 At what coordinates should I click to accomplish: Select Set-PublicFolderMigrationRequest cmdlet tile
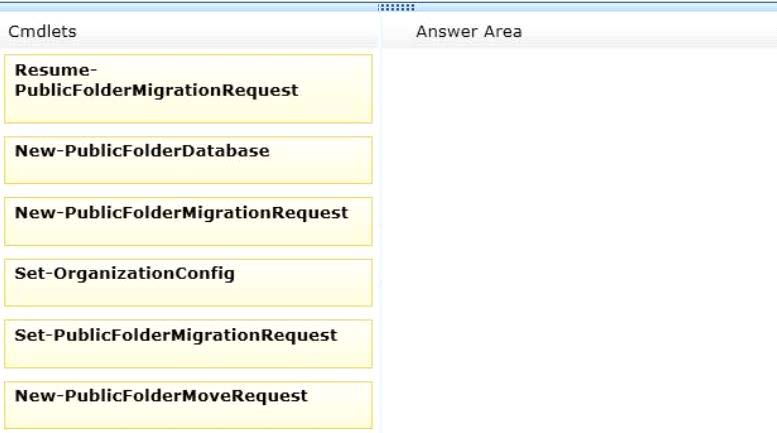188,344
